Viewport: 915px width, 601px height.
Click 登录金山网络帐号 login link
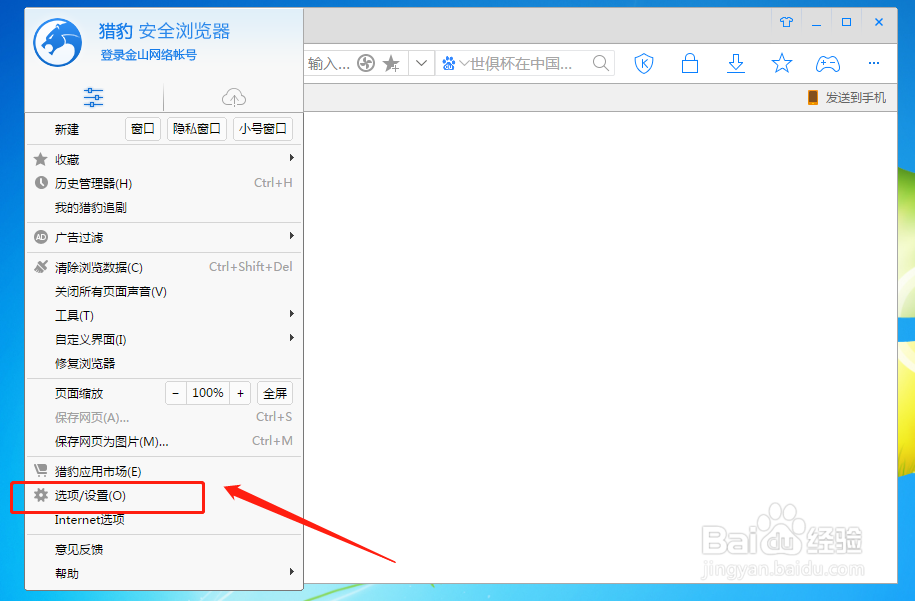click(148, 55)
